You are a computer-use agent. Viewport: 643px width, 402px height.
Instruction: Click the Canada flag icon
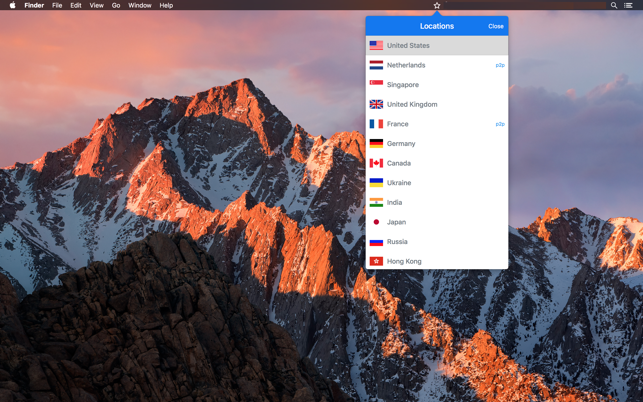point(376,163)
